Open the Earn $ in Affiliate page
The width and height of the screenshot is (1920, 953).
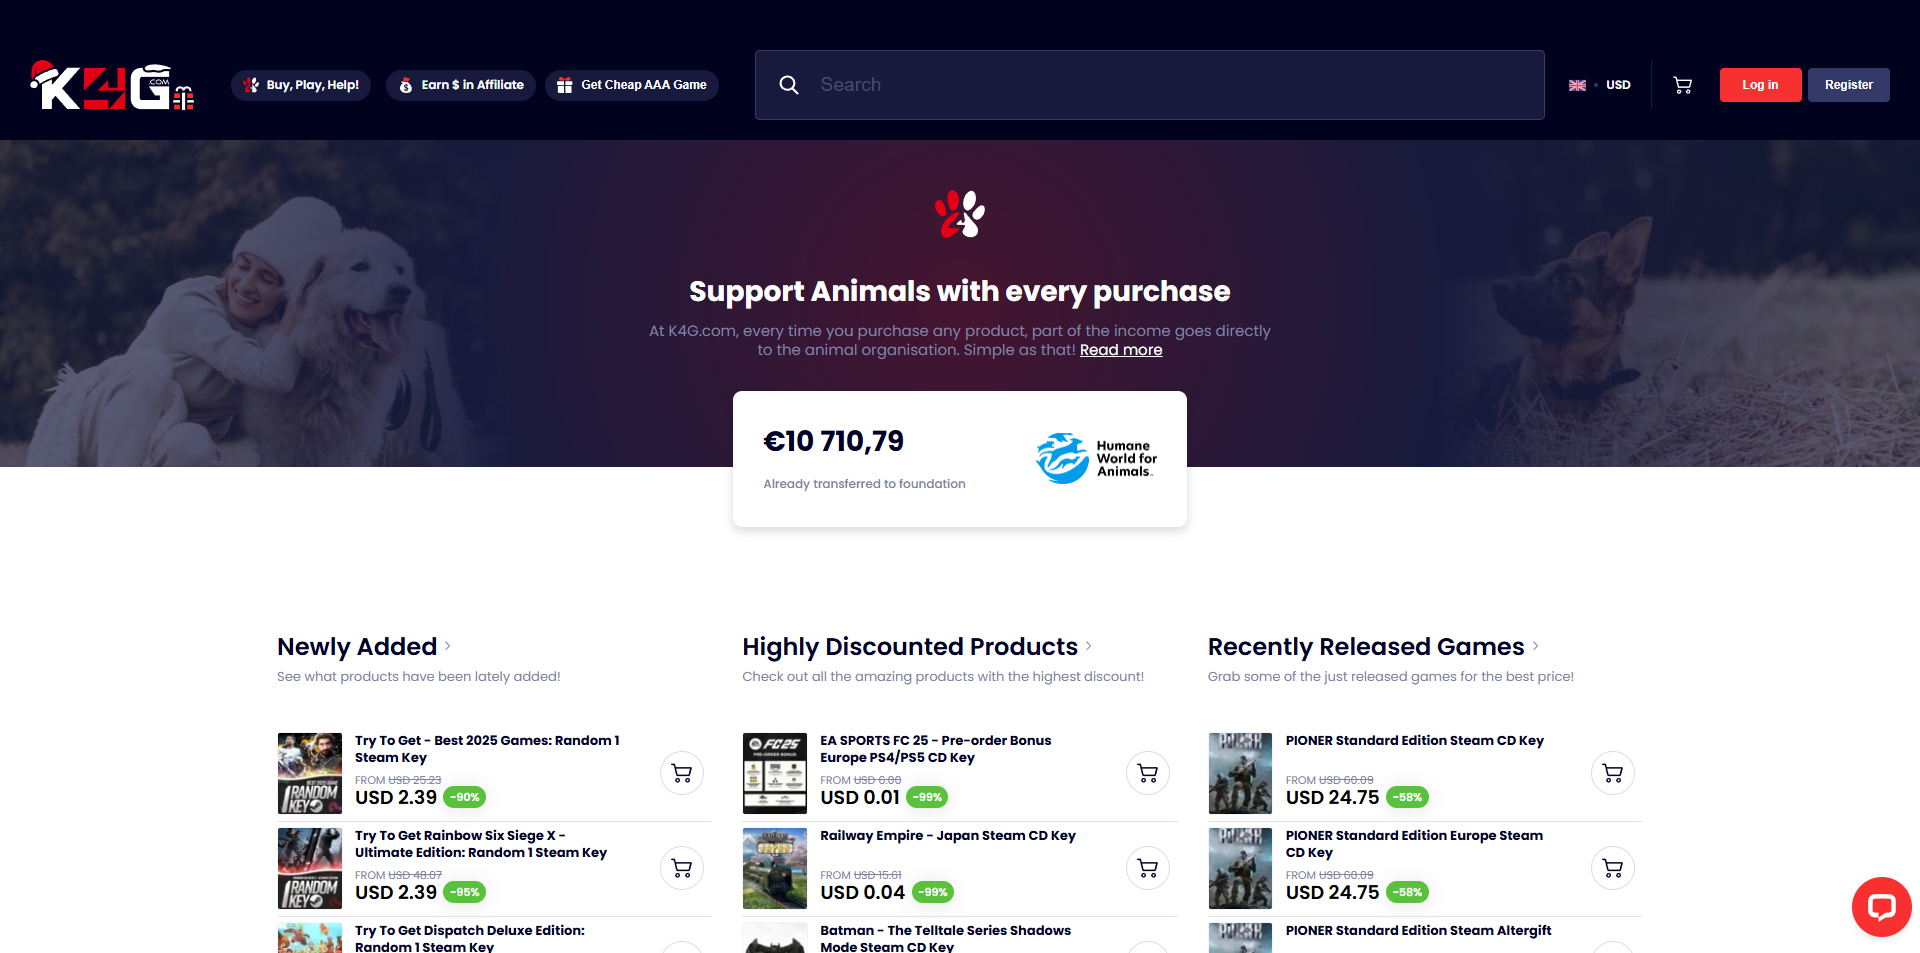tap(461, 85)
